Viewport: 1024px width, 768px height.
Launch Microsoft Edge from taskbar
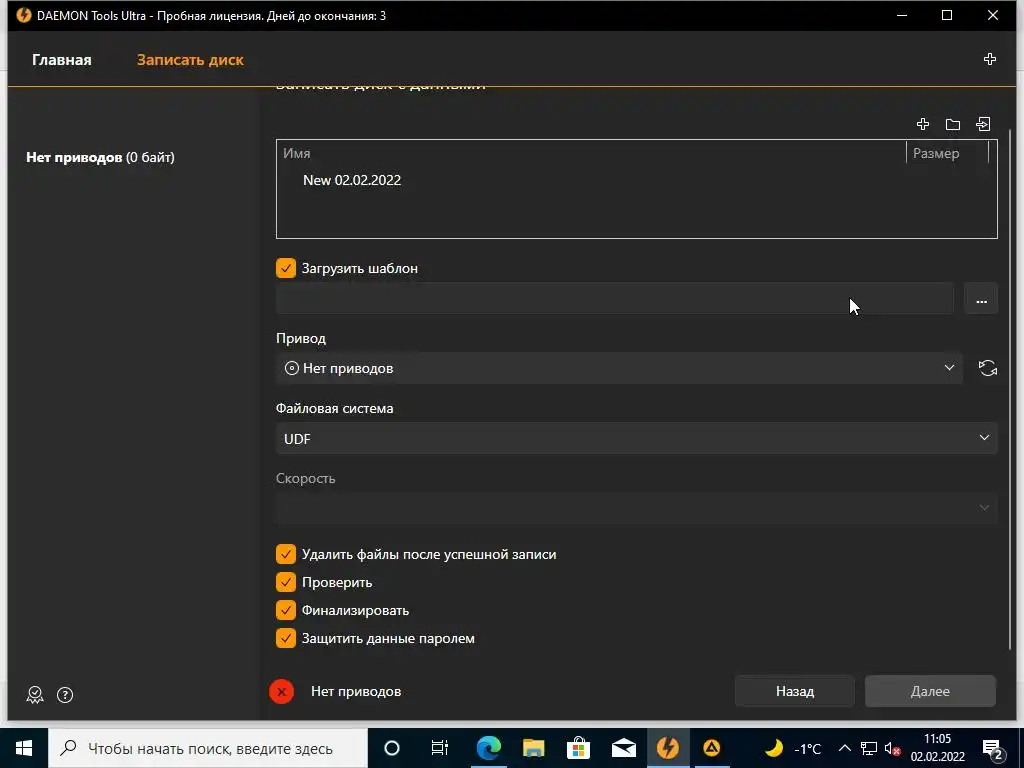pyautogui.click(x=488, y=748)
